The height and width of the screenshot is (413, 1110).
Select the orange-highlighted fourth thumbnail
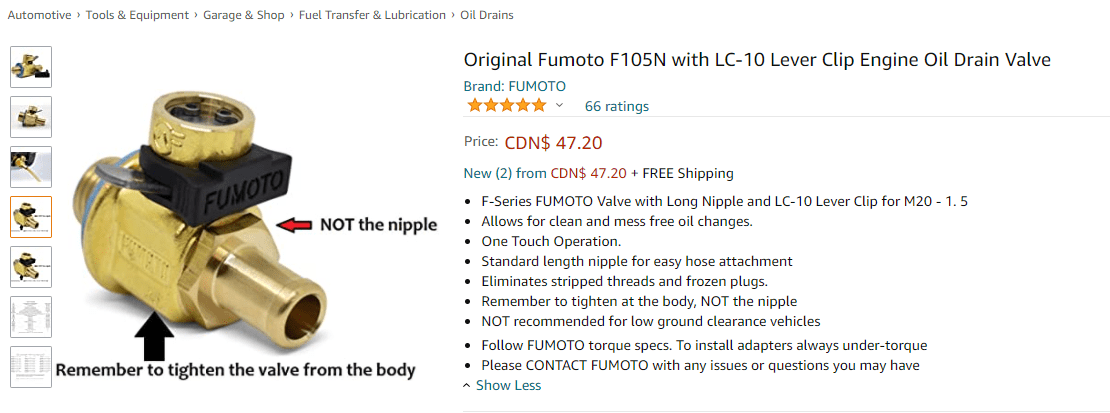coord(31,217)
